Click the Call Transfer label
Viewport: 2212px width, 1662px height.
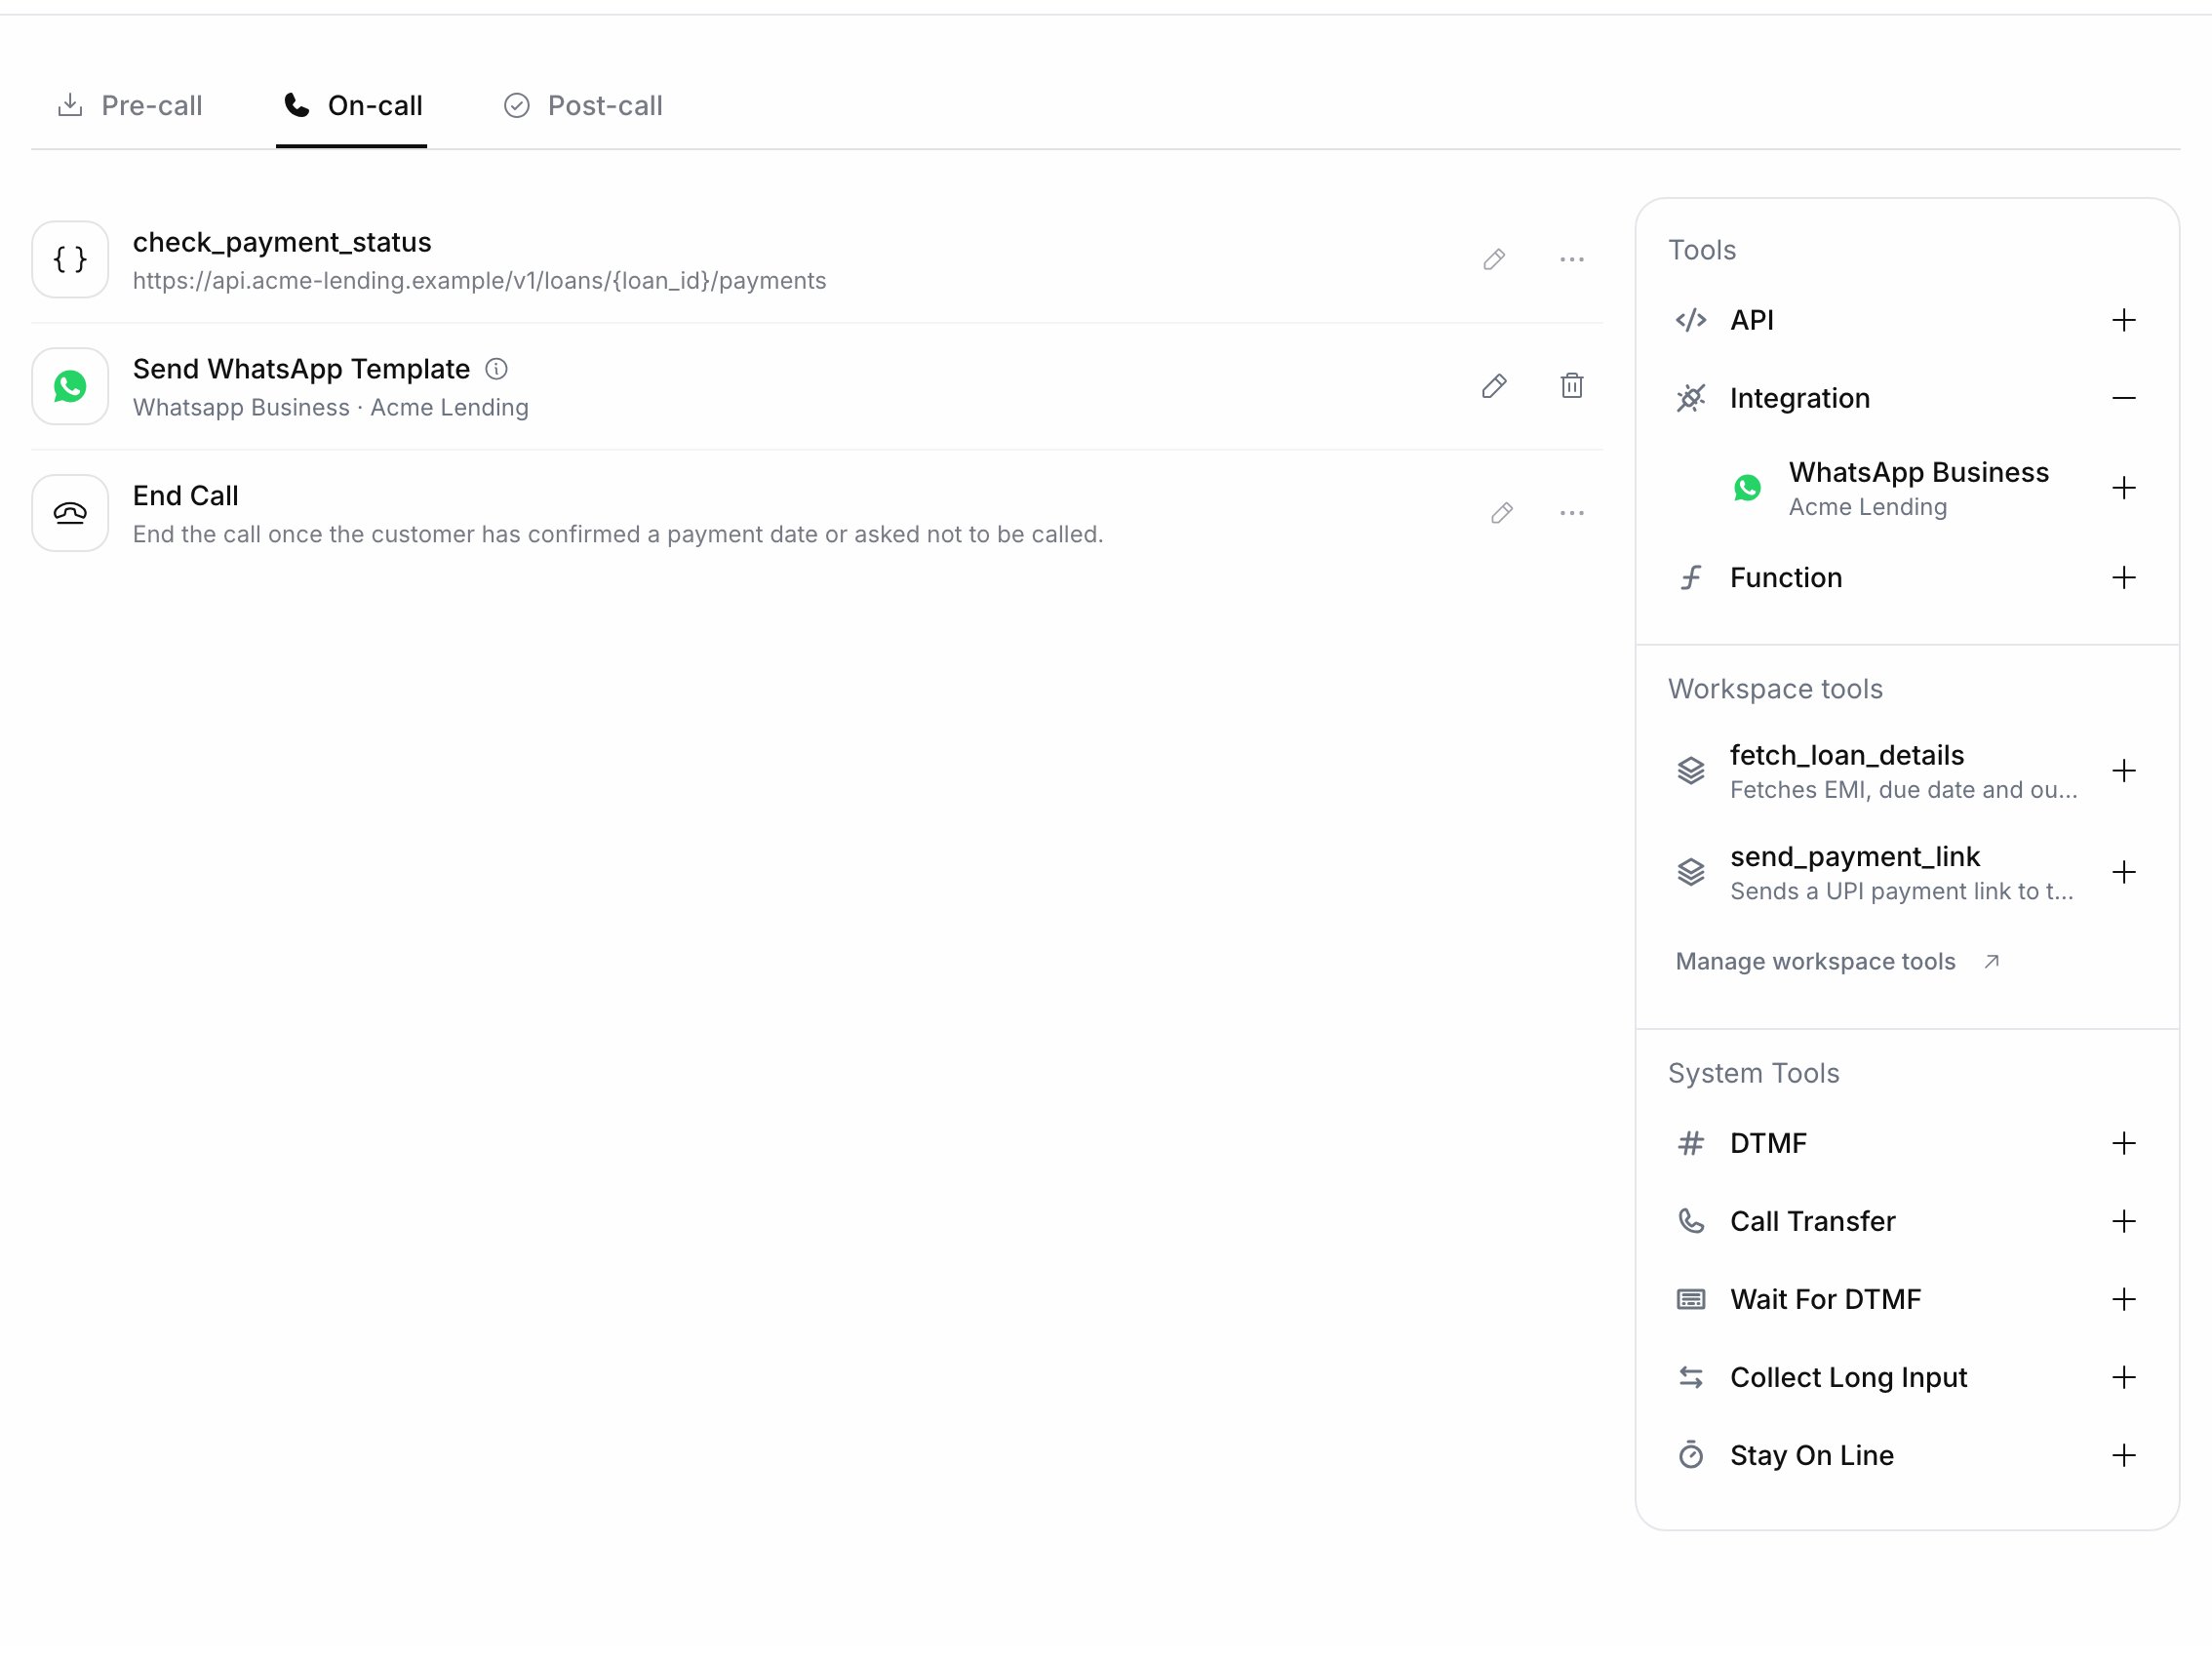1813,1221
